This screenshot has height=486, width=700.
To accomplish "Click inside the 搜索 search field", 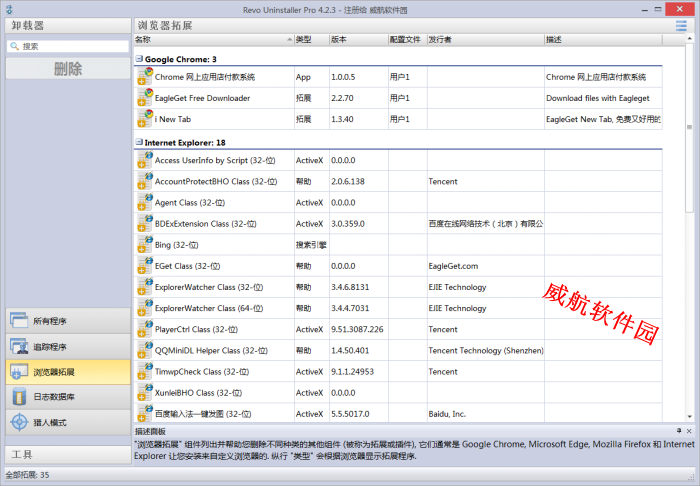I will [68, 46].
